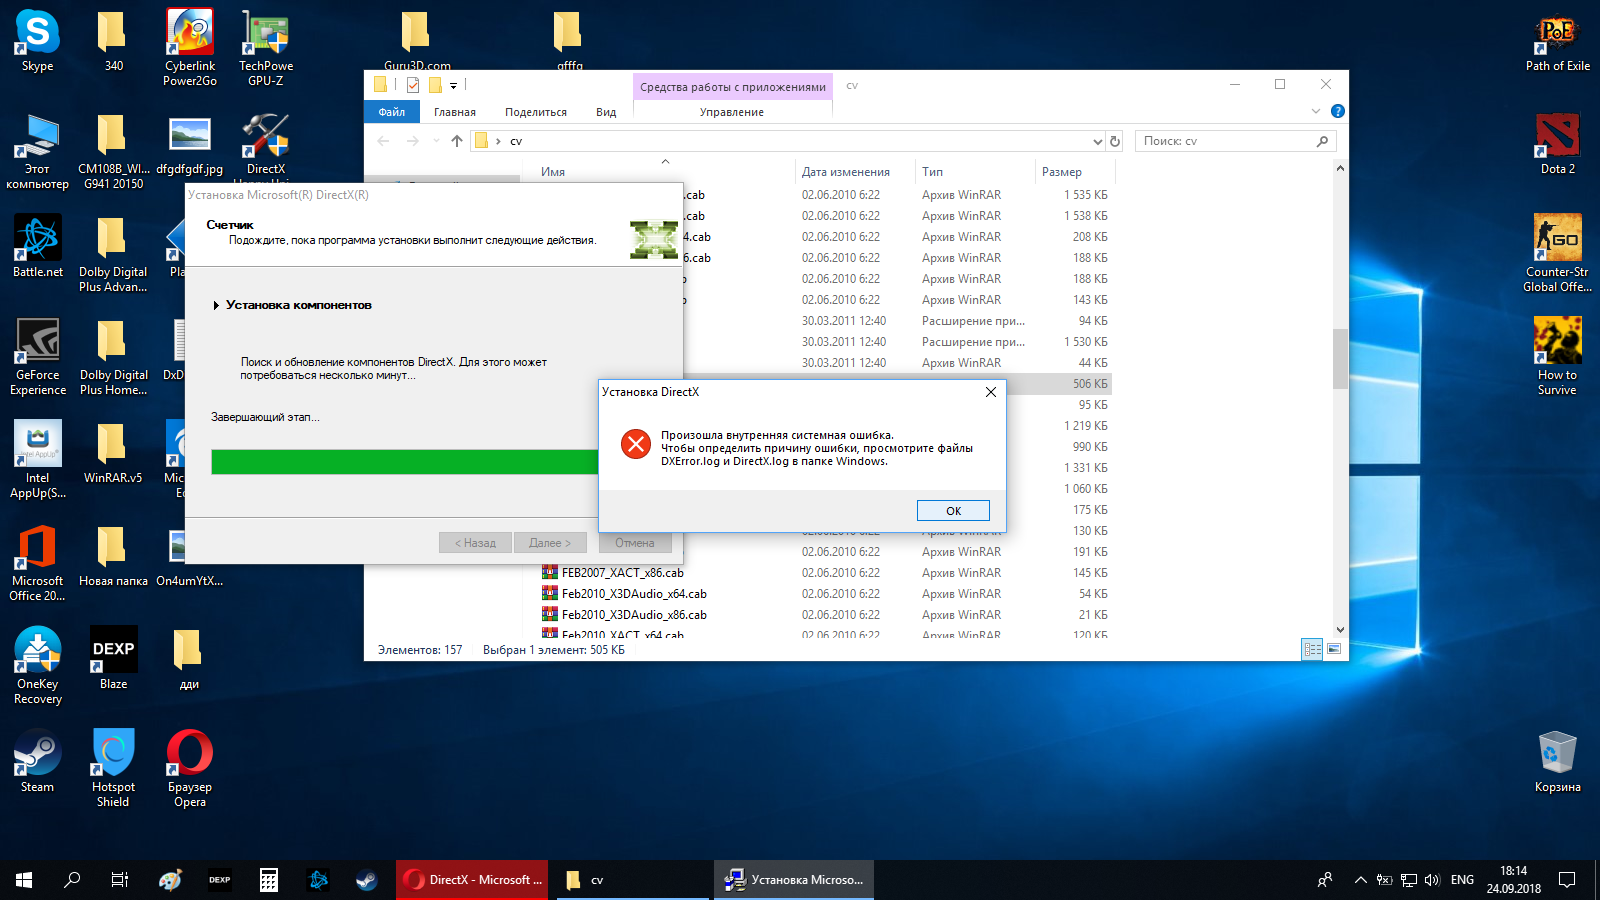Open the notification center icon

pos(1567,880)
